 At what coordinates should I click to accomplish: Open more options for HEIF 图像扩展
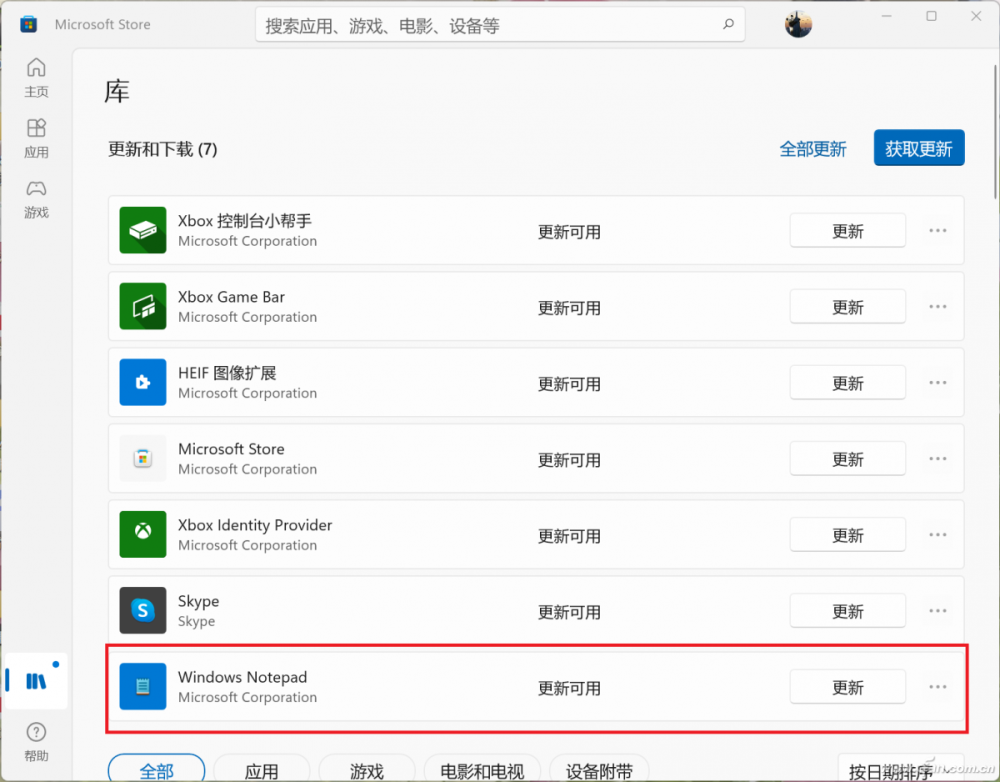coord(938,382)
